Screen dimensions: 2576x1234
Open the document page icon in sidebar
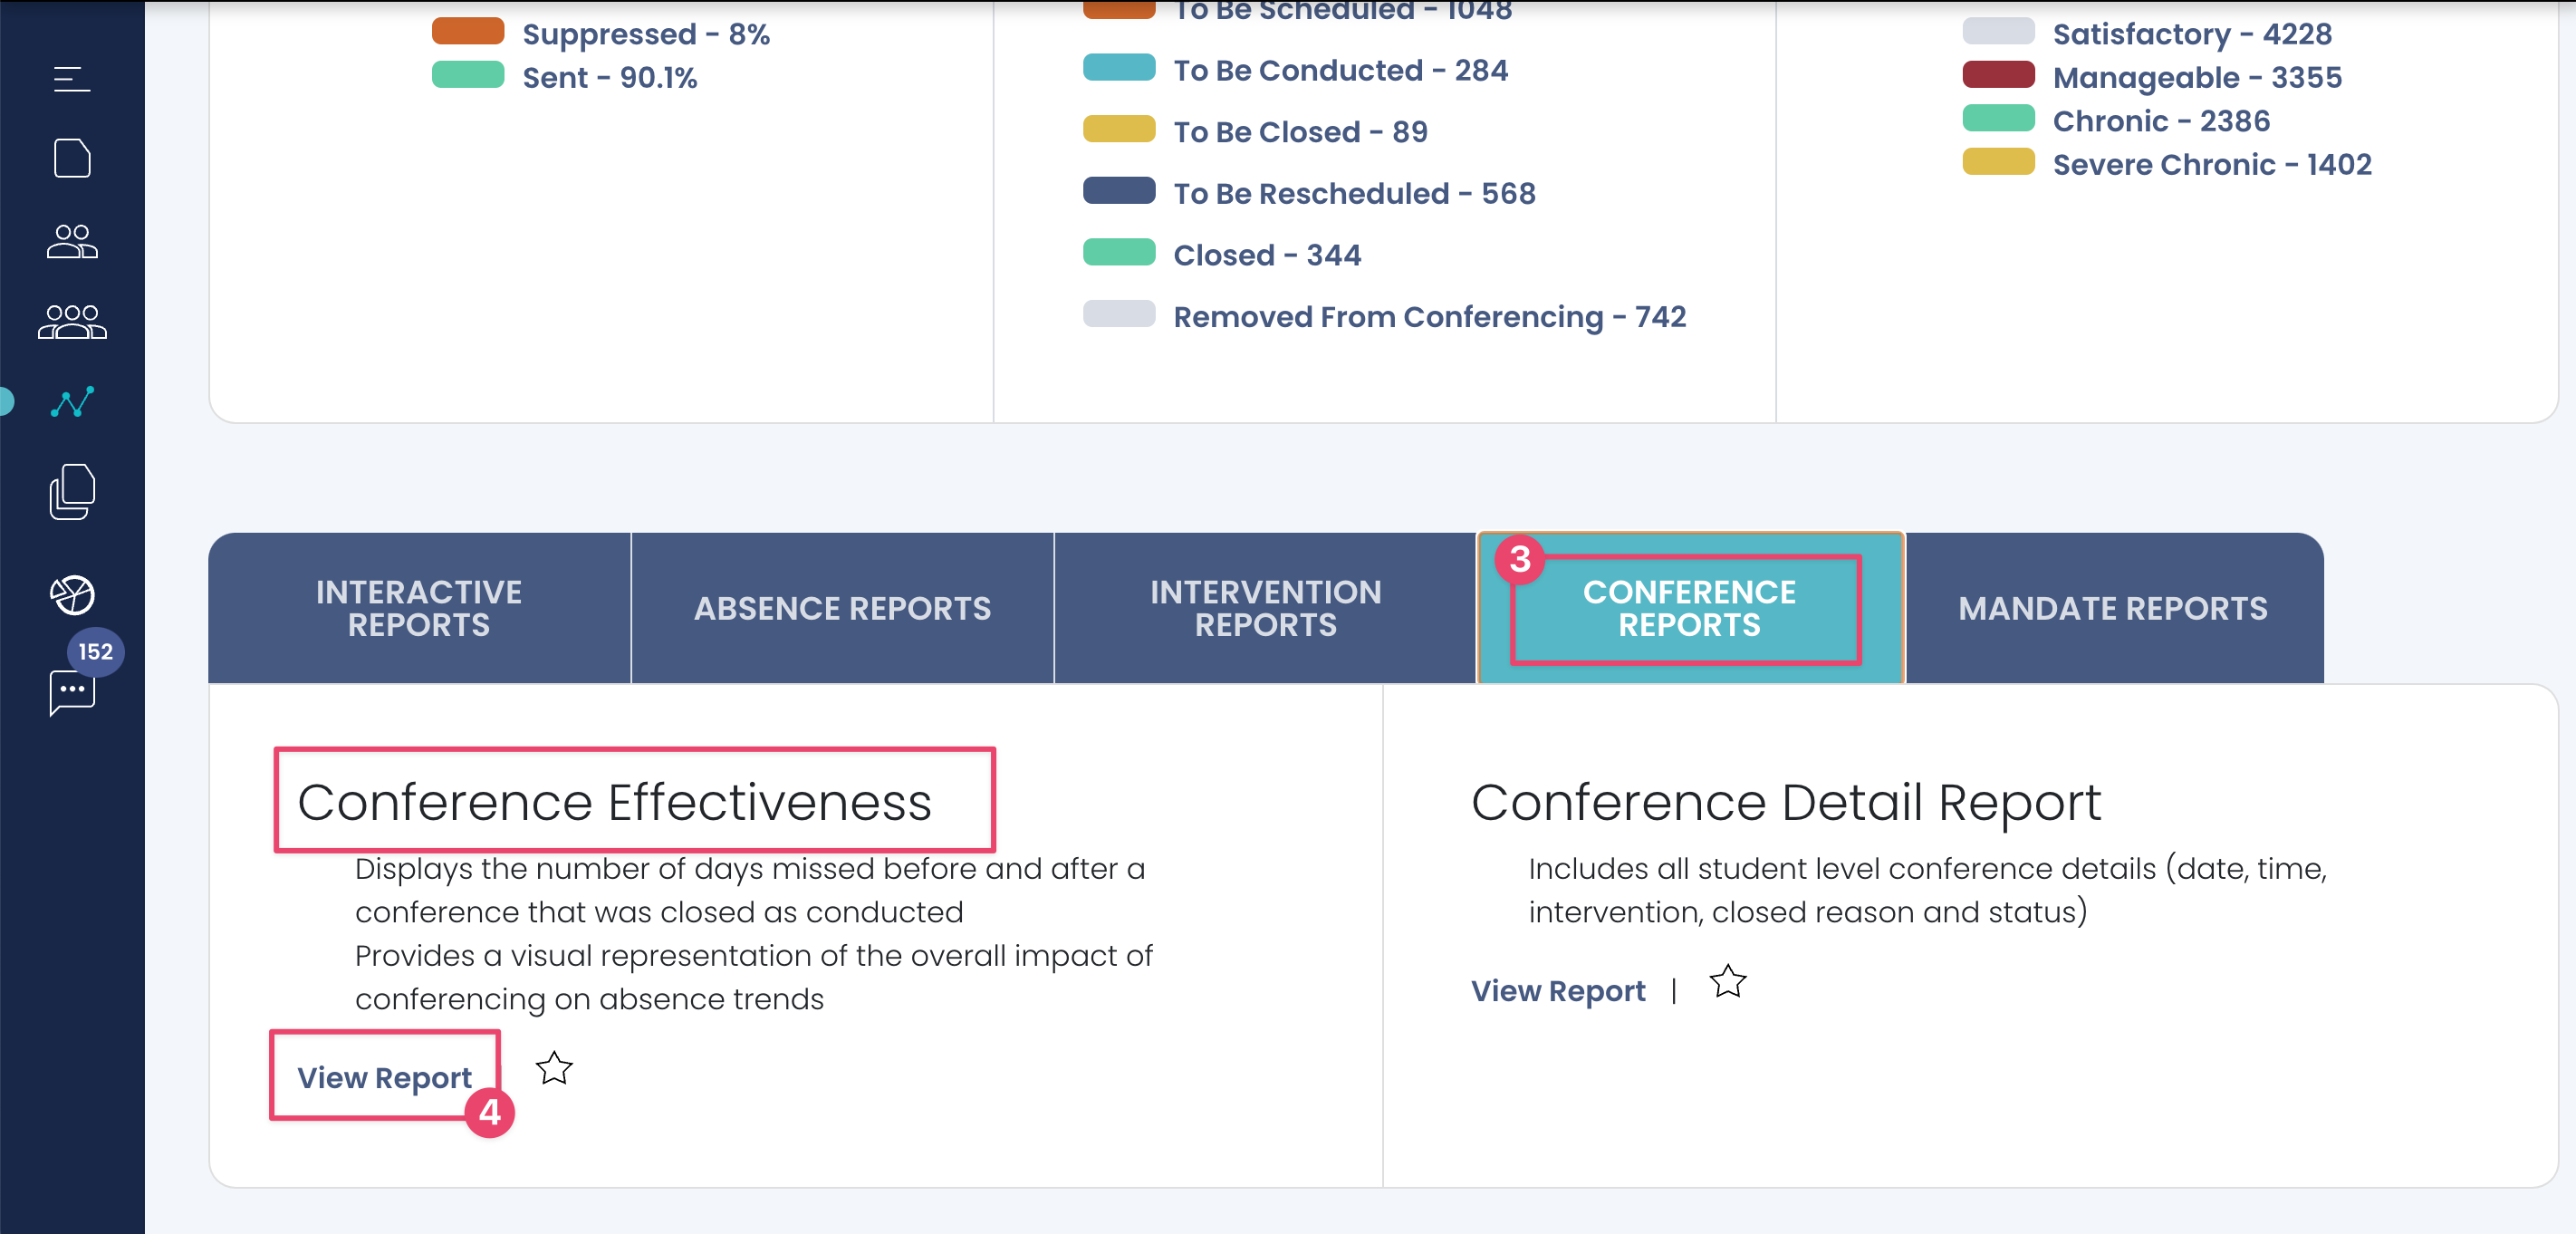(72, 158)
